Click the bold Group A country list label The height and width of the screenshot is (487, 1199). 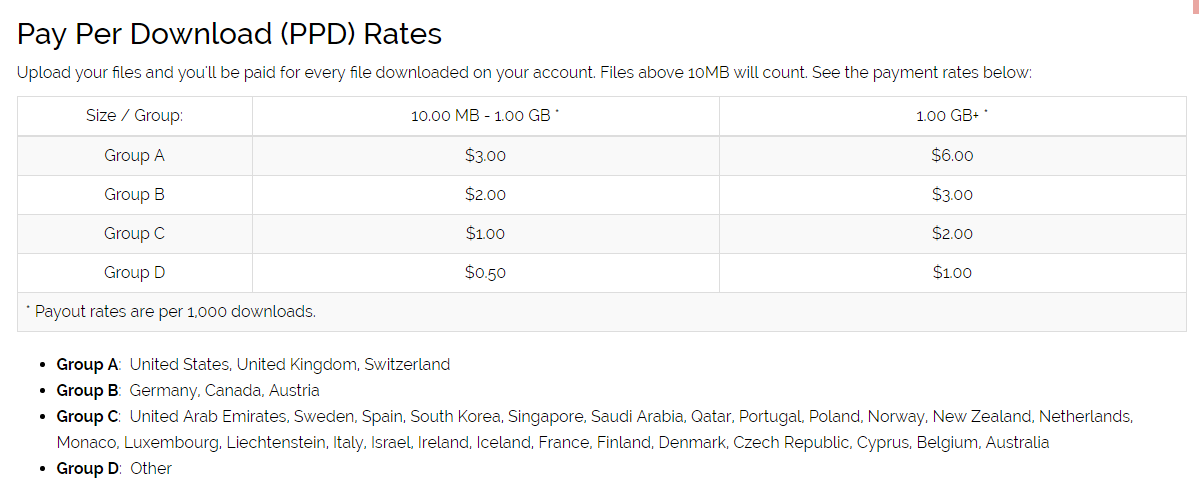point(88,364)
